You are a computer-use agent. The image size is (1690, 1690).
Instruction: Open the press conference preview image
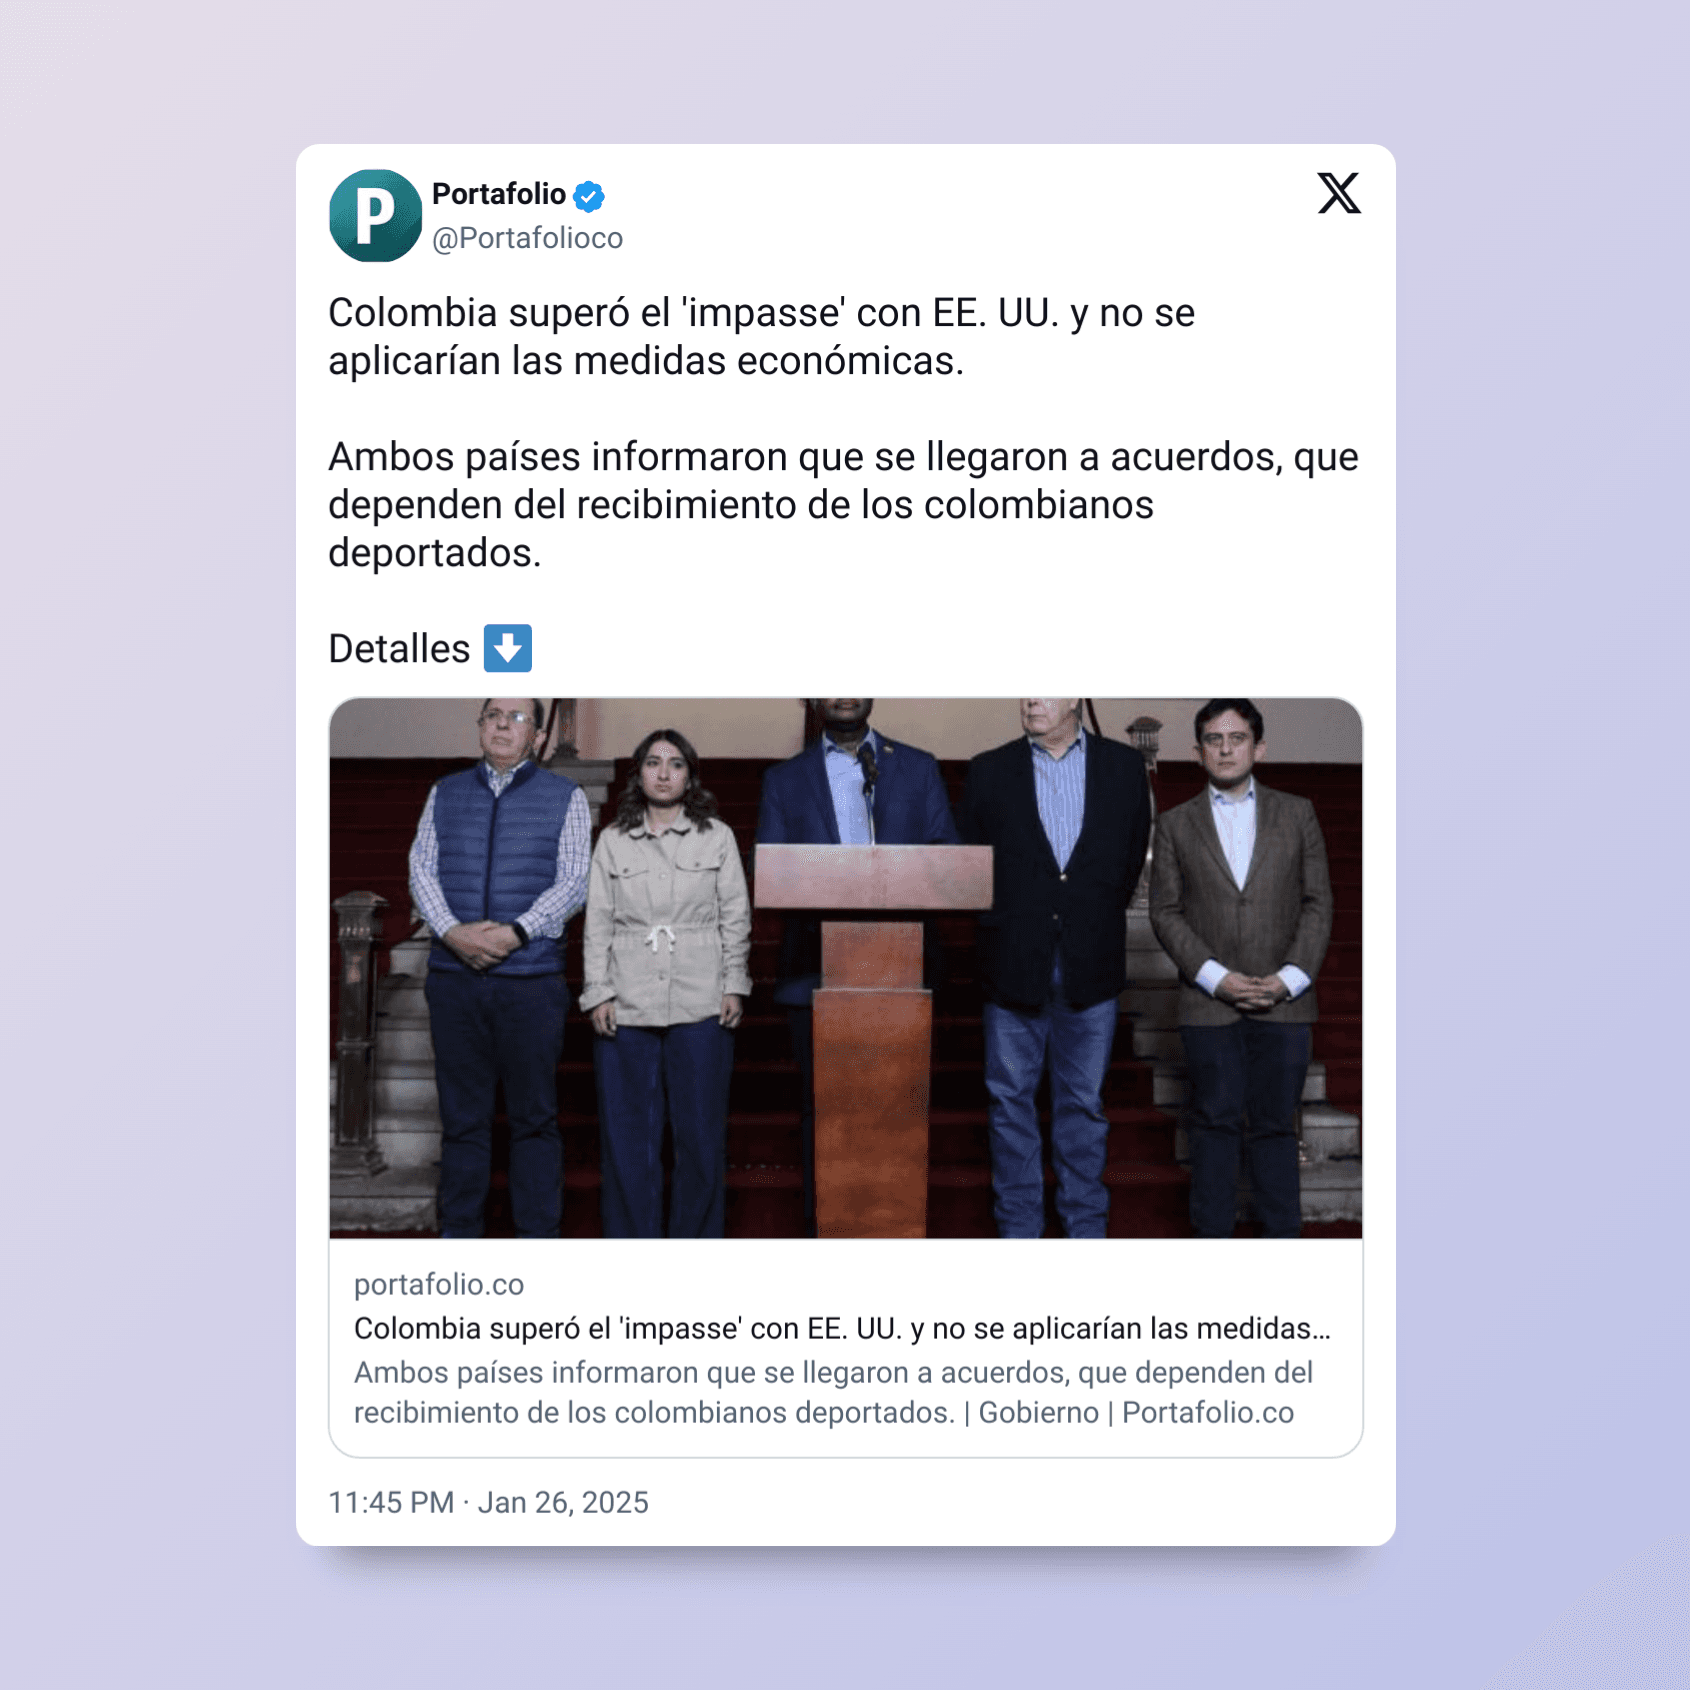coord(846,968)
